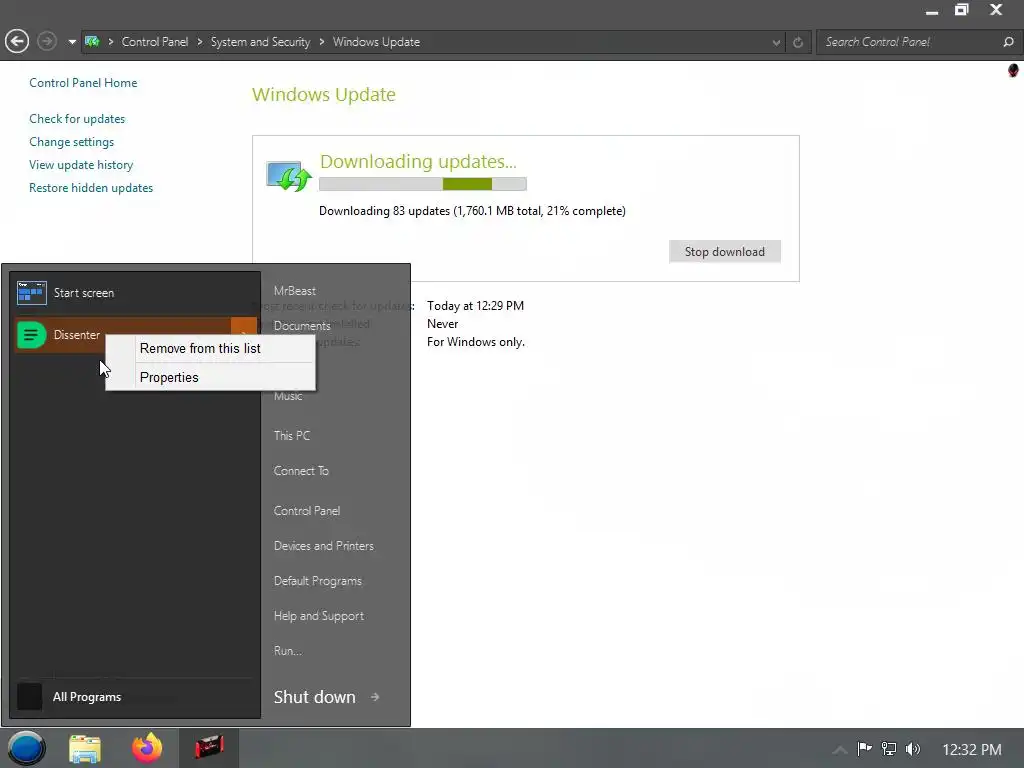Open Devices and Printers

324,546
